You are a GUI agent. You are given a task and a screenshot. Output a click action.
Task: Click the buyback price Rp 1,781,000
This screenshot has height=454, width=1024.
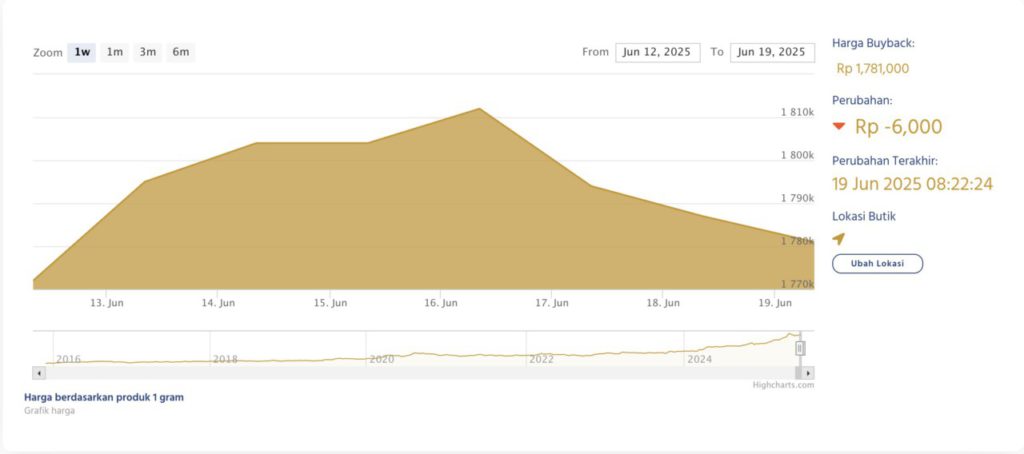click(872, 69)
